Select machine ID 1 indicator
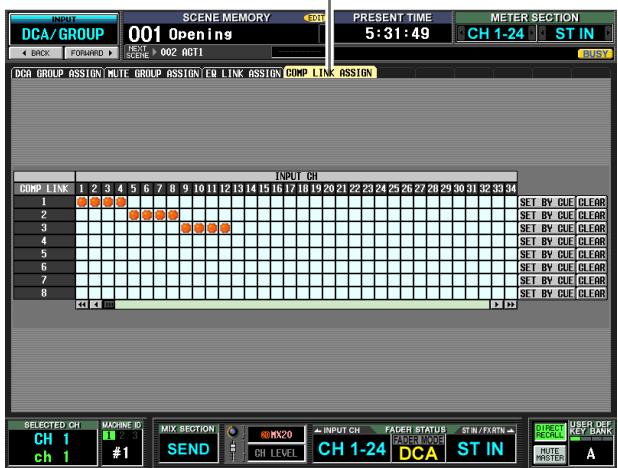The width and height of the screenshot is (618, 468). coord(108,435)
